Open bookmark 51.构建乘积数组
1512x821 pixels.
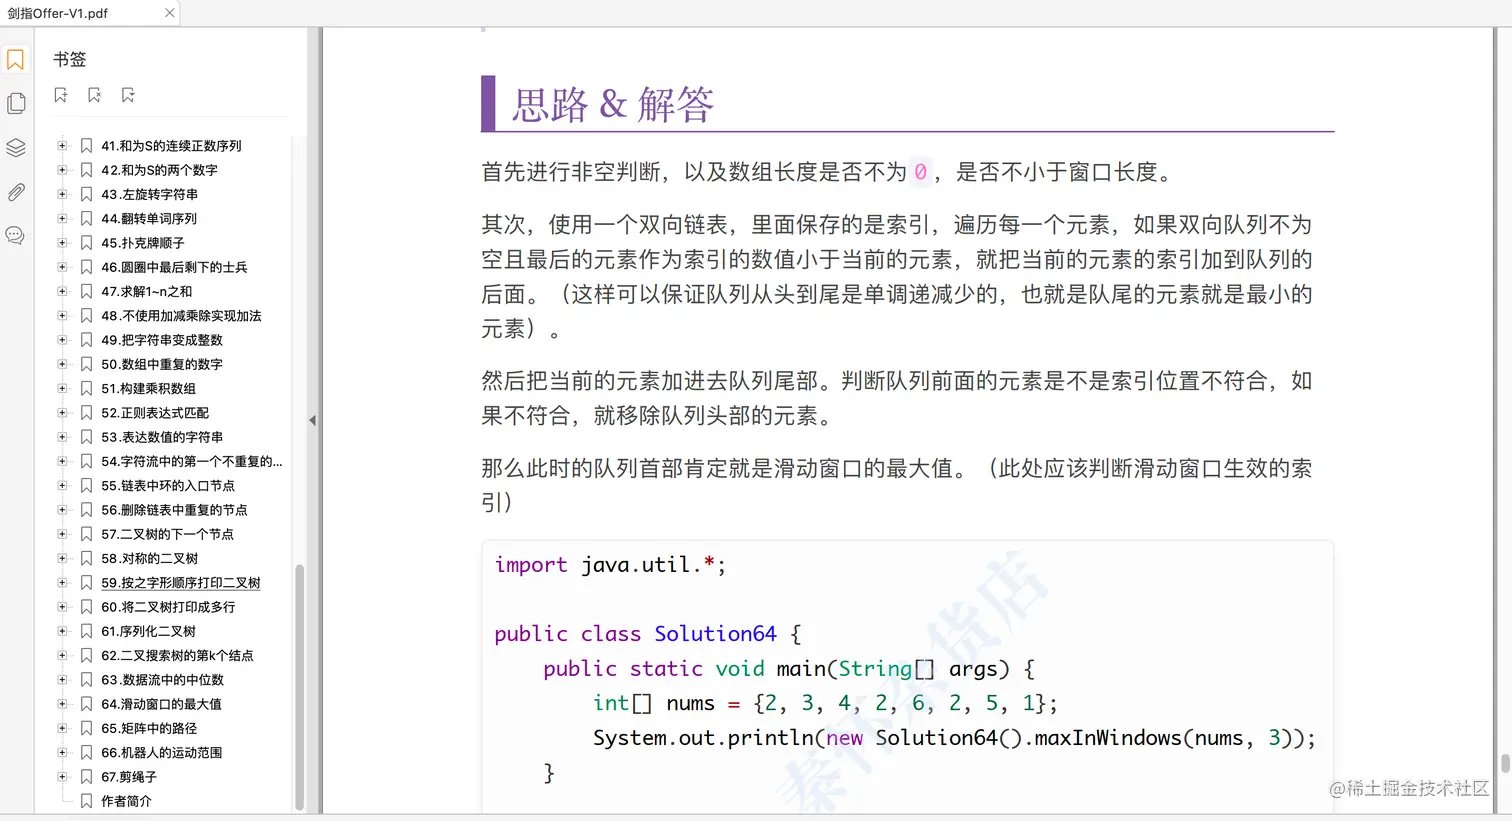(x=148, y=388)
